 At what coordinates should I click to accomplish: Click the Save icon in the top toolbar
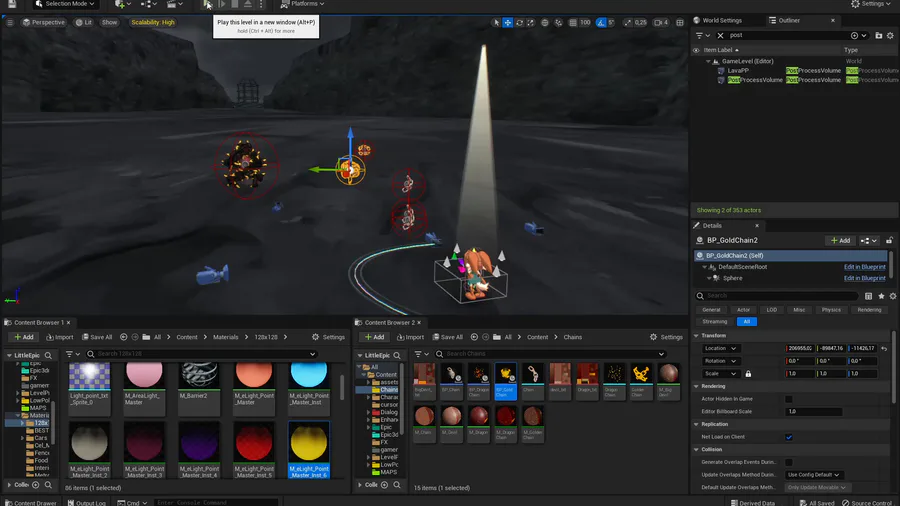(11, 4)
